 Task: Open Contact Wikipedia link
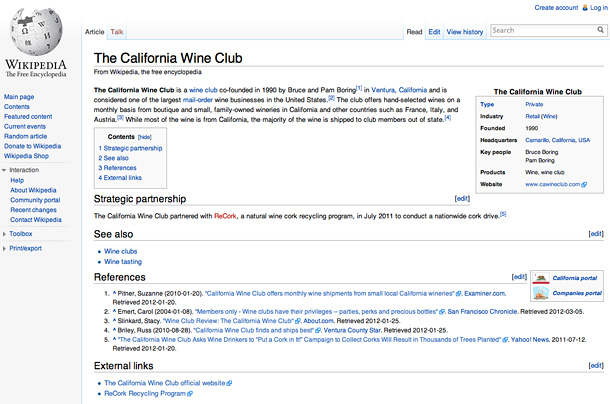click(36, 220)
